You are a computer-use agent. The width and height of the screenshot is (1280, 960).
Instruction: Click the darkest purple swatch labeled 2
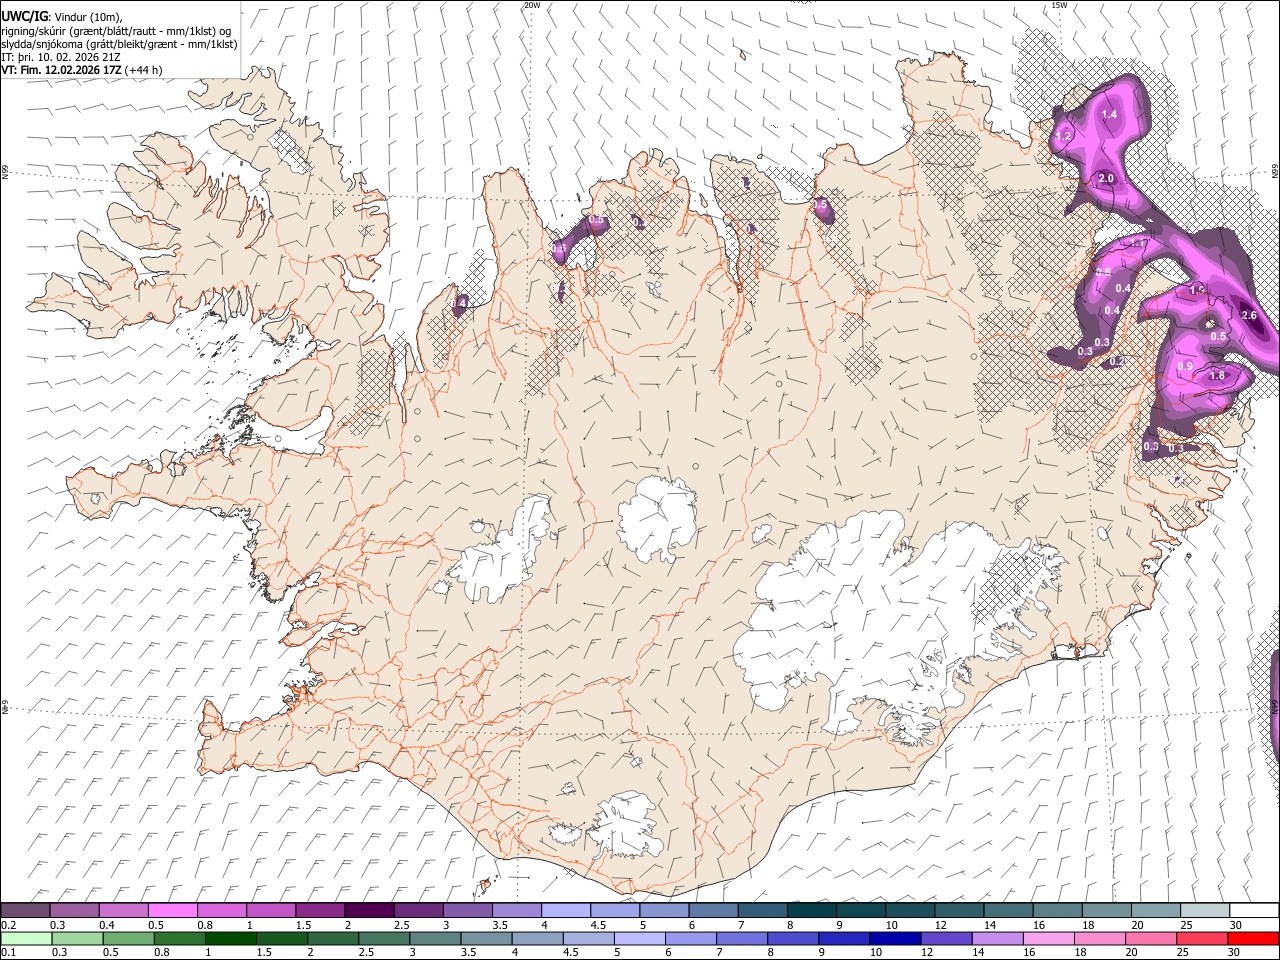point(368,911)
